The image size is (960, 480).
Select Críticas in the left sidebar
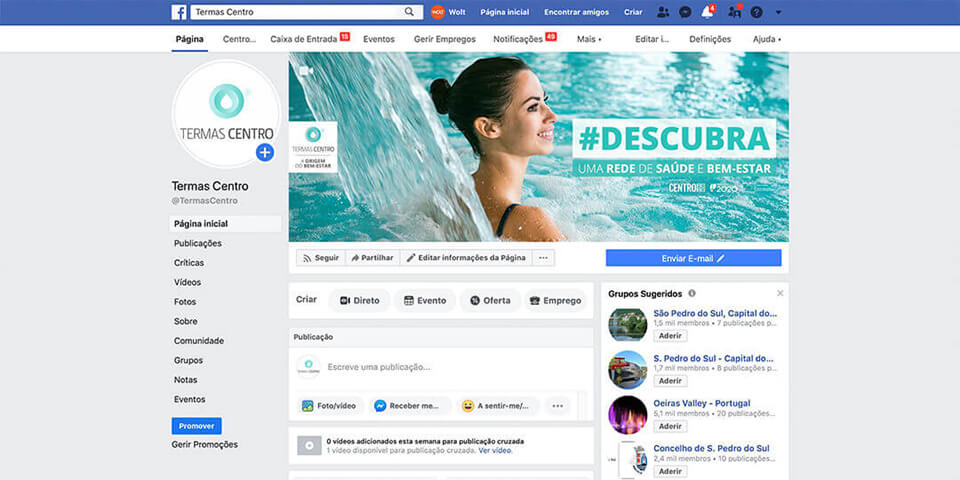pos(188,263)
